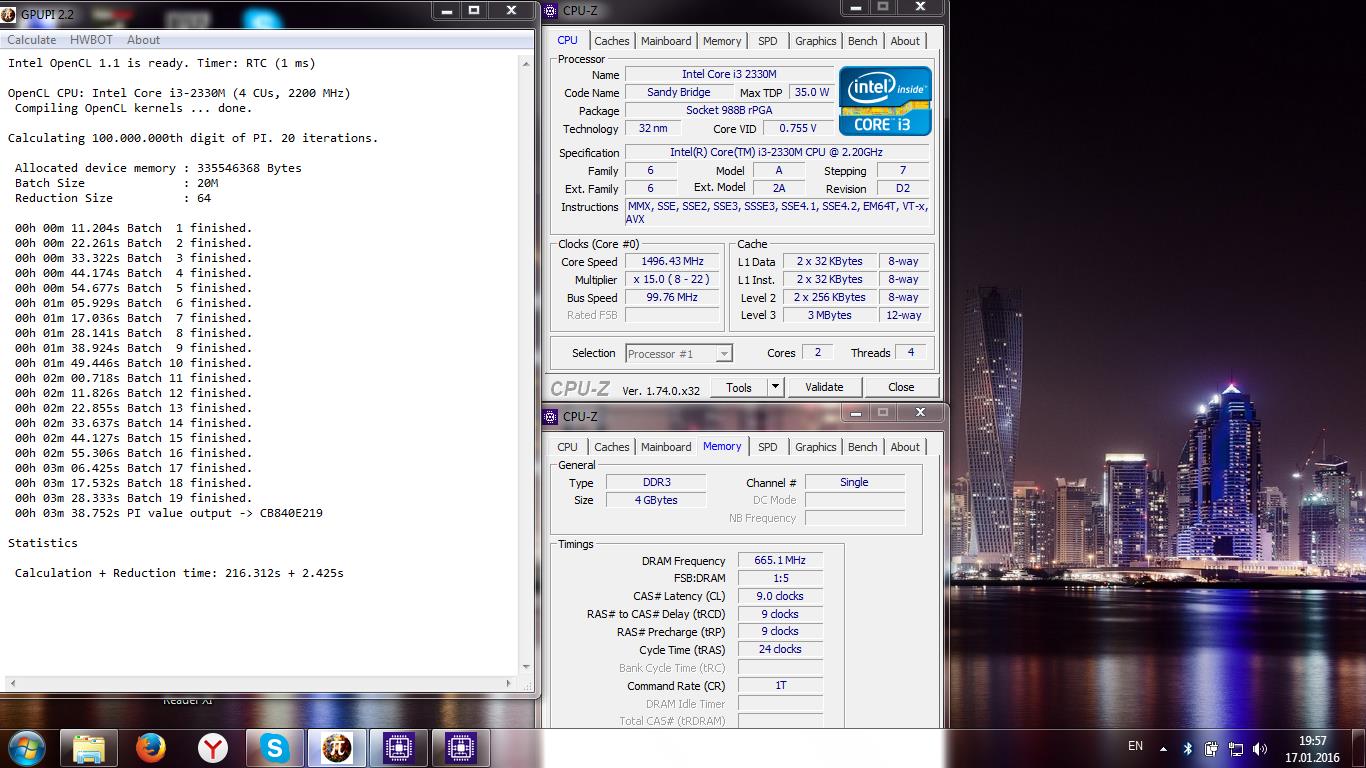
Task: Open Graphics tab in lower CPU-Z window
Action: coord(816,447)
